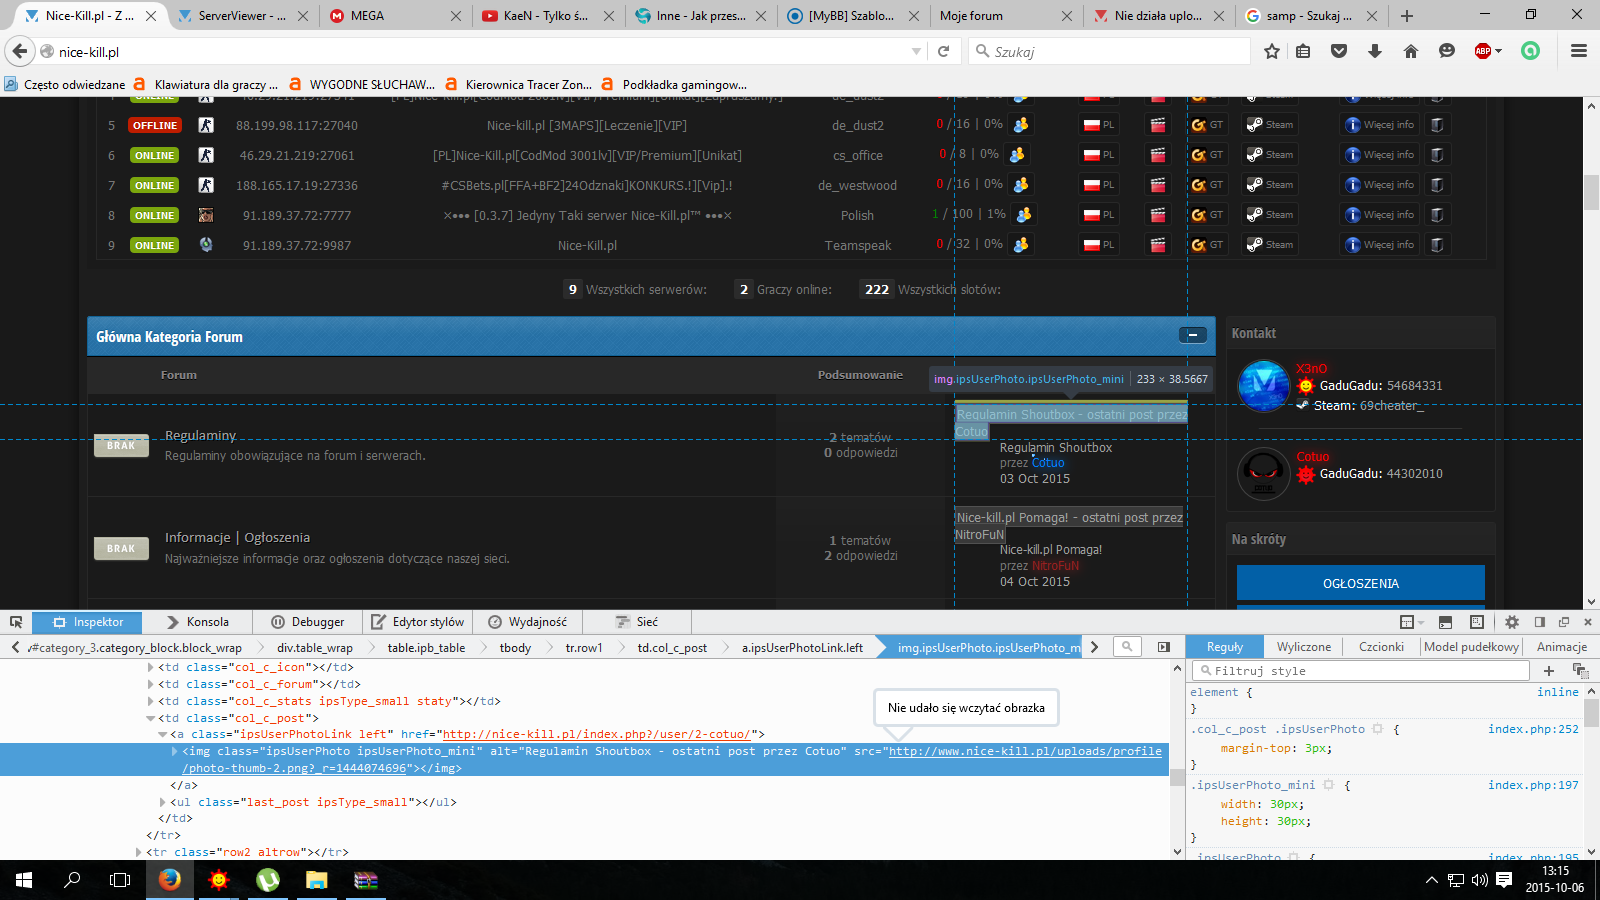Toggle the devtools side-docking icon
The image size is (1600, 900).
click(1540, 622)
